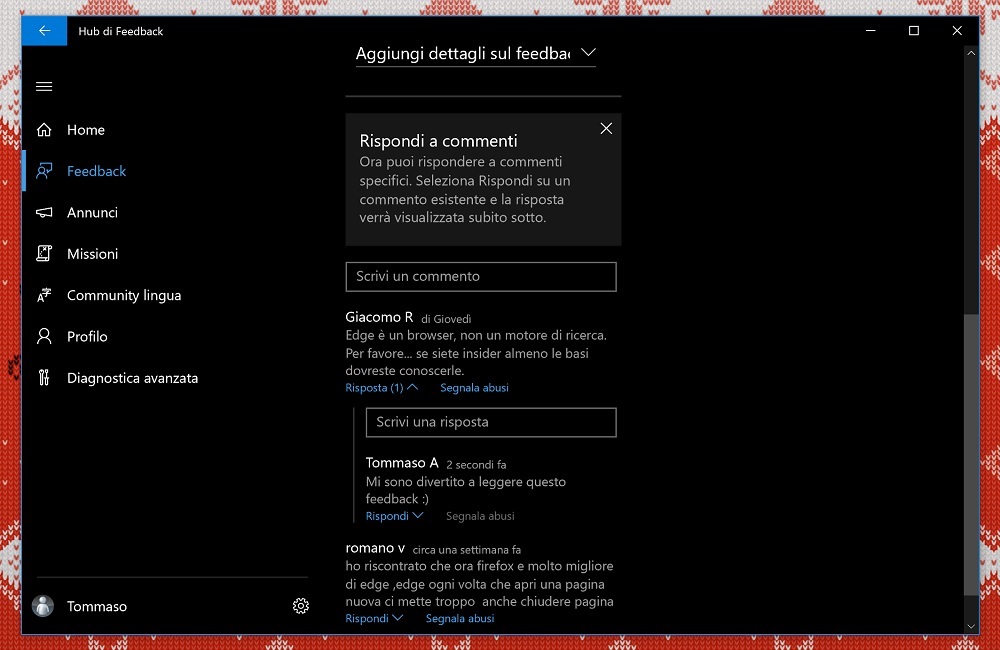The width and height of the screenshot is (1000, 650).
Task: Report abuse on Giacomo R's comment
Action: click(474, 388)
